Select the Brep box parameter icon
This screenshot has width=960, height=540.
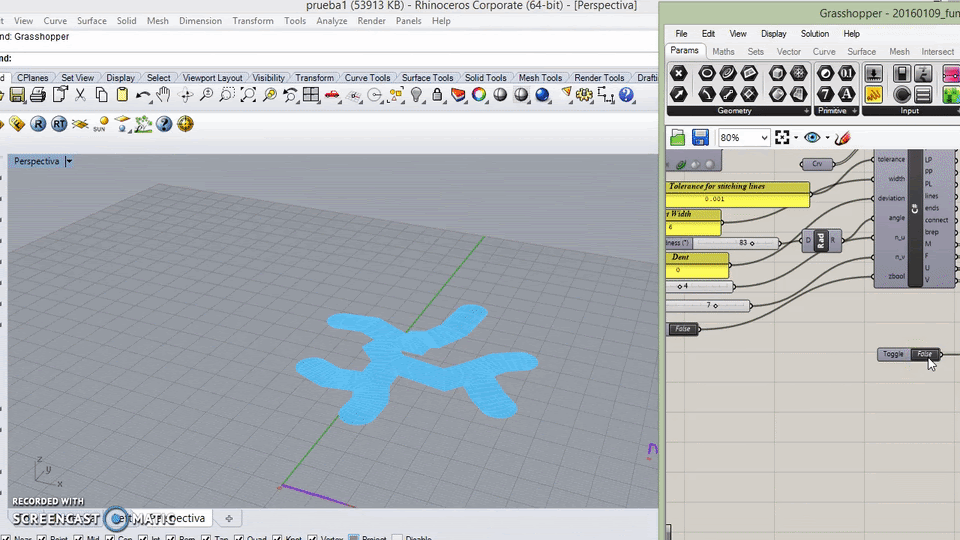coord(777,73)
